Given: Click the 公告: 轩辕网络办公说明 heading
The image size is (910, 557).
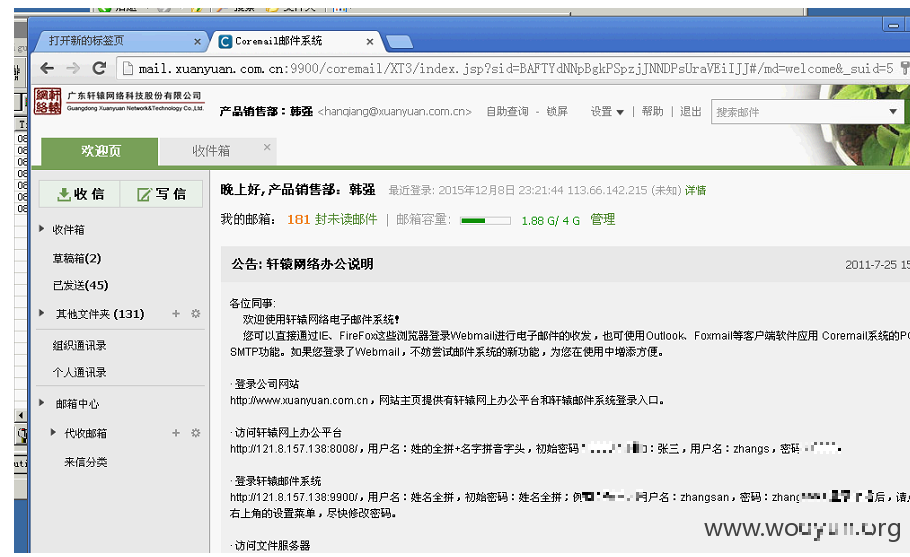Looking at the screenshot, I should (x=302, y=265).
